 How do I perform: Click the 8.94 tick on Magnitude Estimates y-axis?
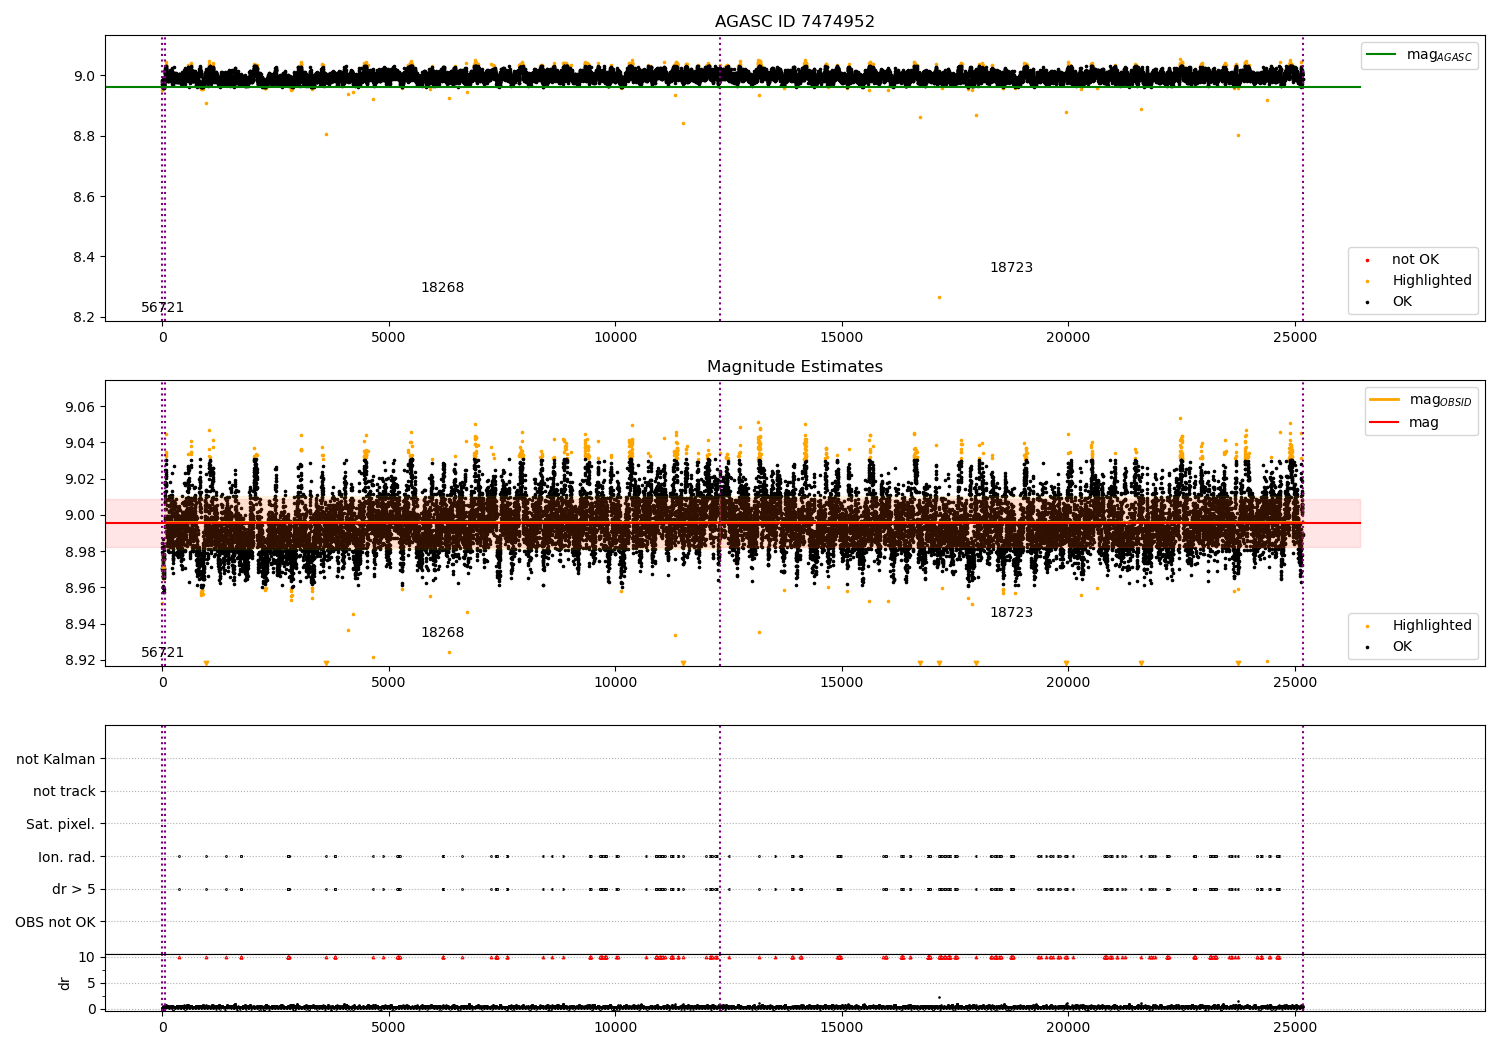tap(80, 624)
